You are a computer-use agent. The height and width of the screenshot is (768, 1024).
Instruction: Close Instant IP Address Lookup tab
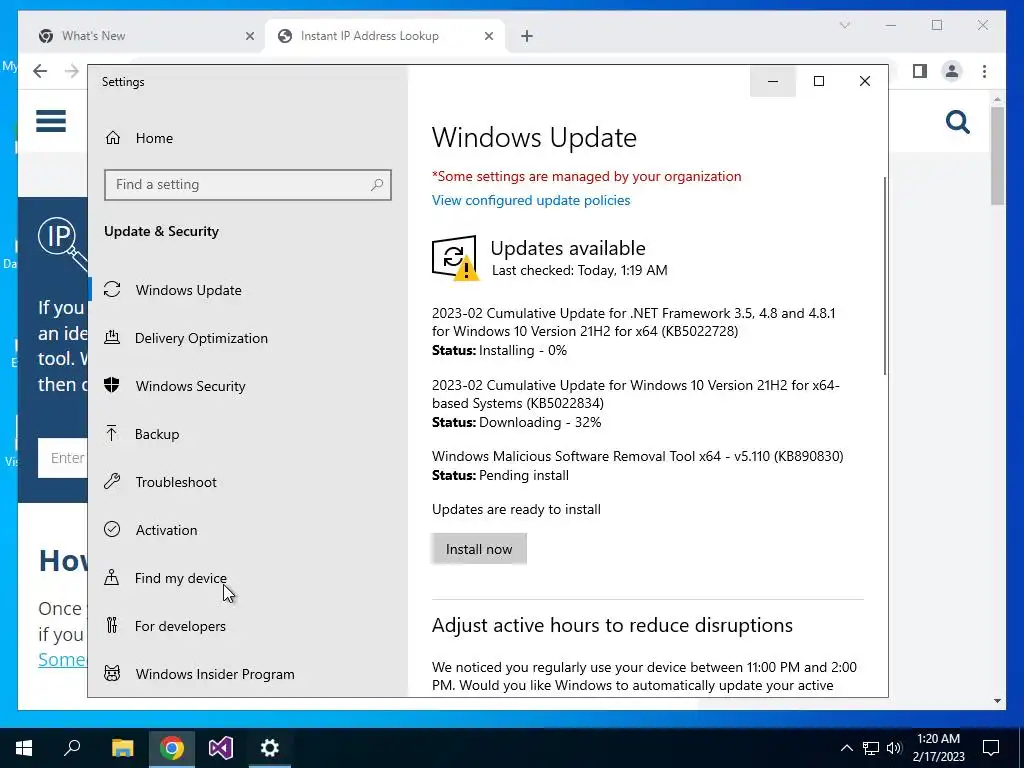tap(488, 36)
